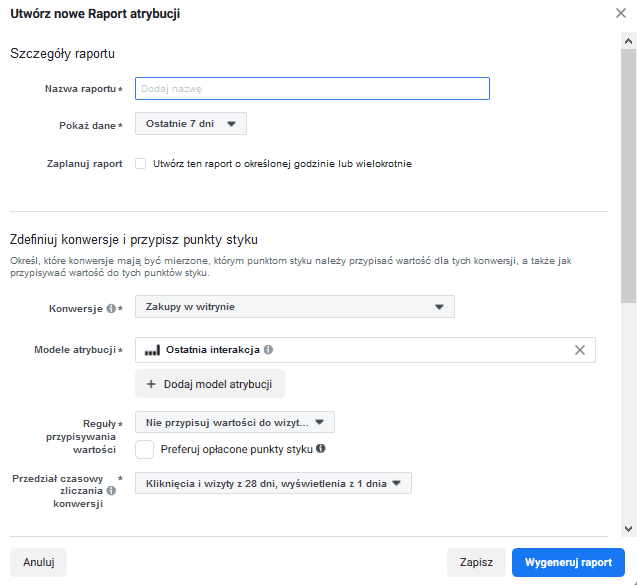Click the info icon next to Konwersje

[111, 309]
